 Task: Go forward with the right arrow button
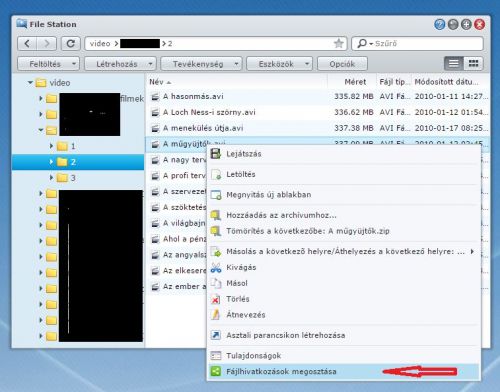(x=47, y=43)
